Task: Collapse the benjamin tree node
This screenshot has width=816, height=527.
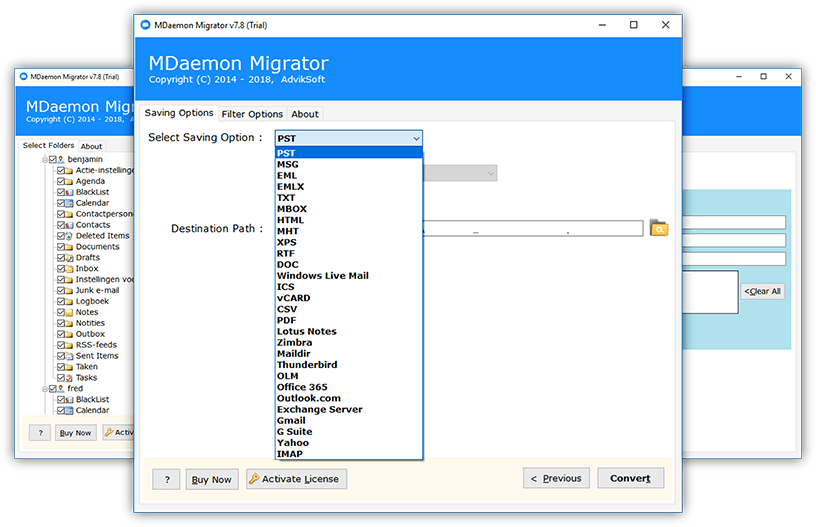Action: pos(45,160)
